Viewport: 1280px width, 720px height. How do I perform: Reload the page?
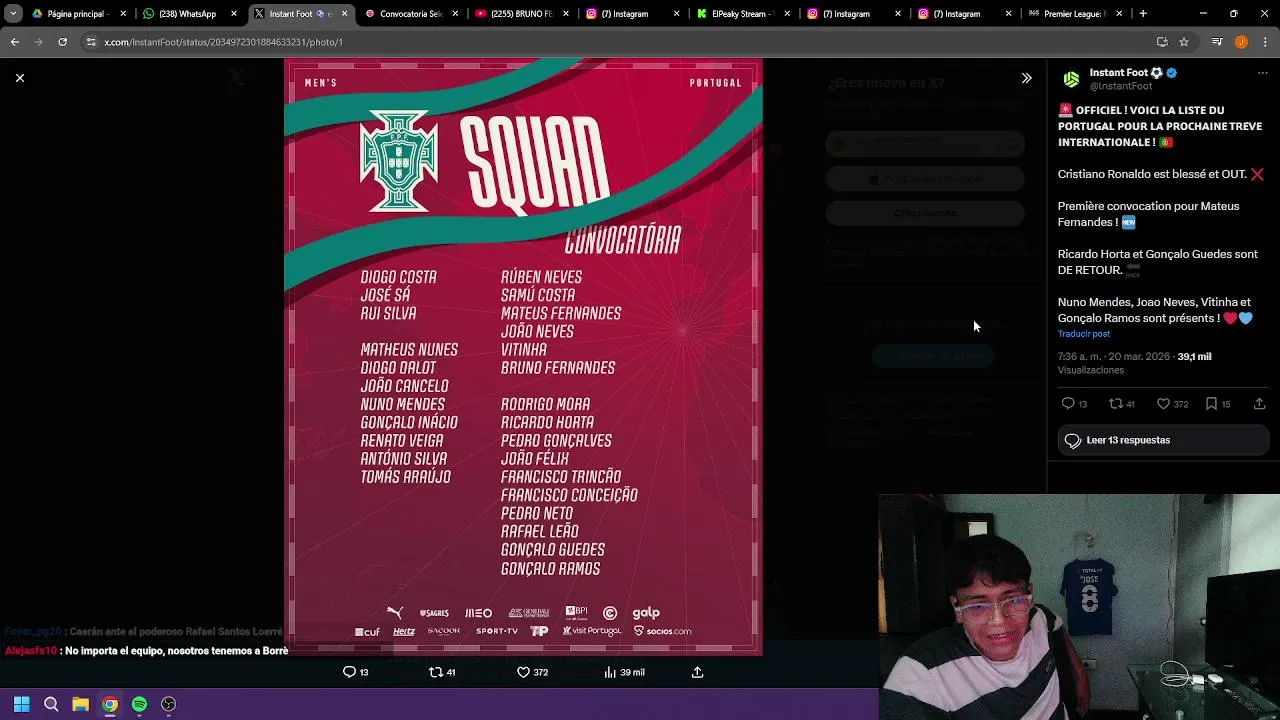[x=62, y=42]
